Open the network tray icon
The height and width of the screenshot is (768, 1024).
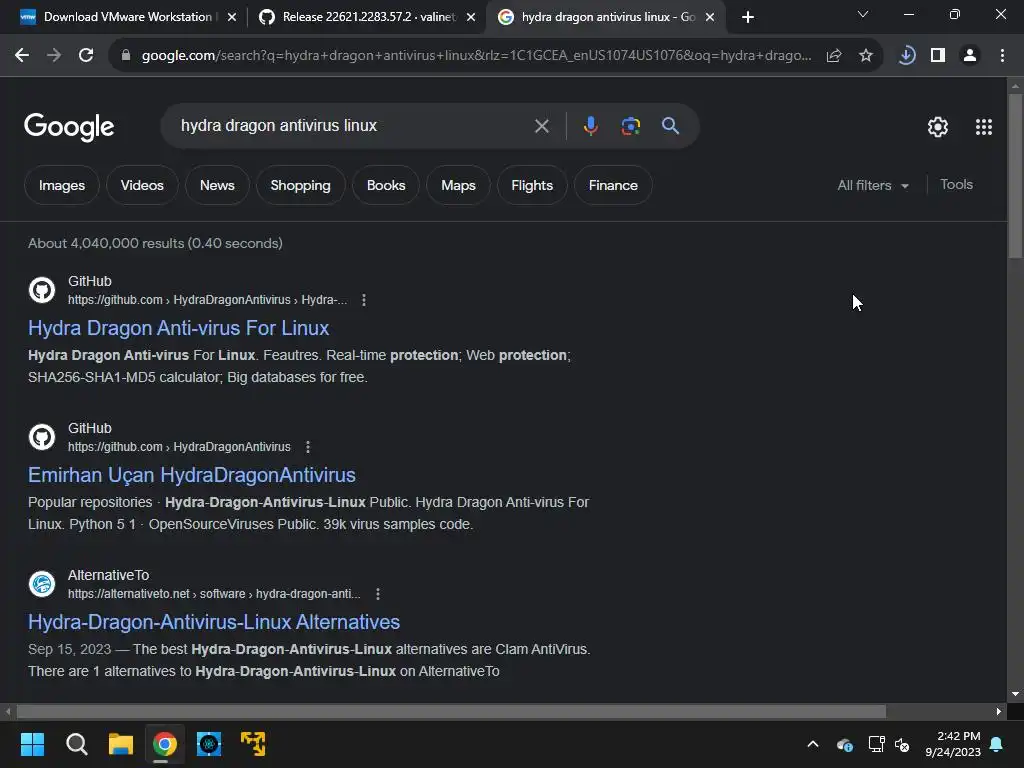point(876,744)
